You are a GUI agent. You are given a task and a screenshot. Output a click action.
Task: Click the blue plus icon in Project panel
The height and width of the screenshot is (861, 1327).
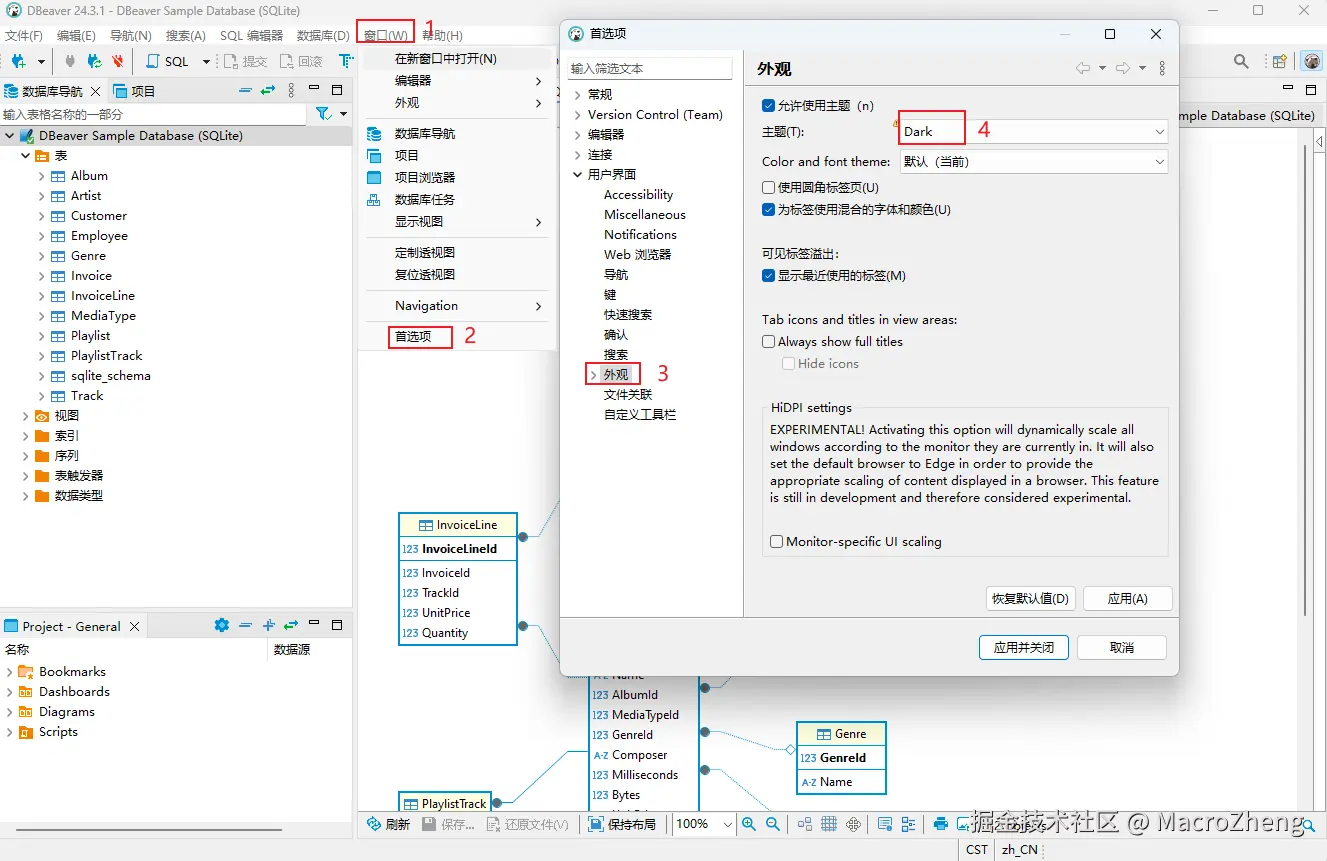point(268,625)
